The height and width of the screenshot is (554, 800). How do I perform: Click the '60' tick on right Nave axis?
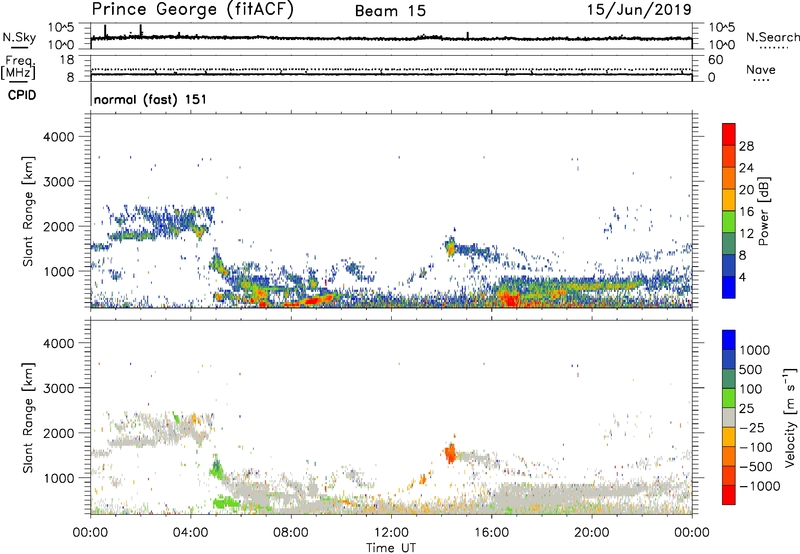pos(715,60)
